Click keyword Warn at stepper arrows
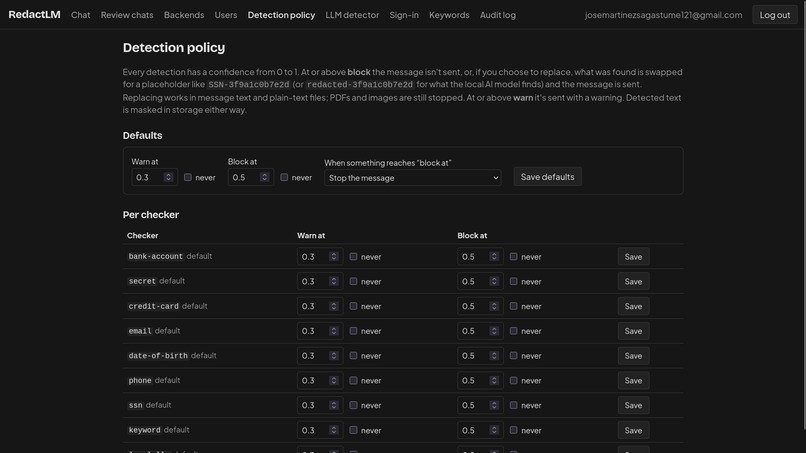 coord(334,430)
